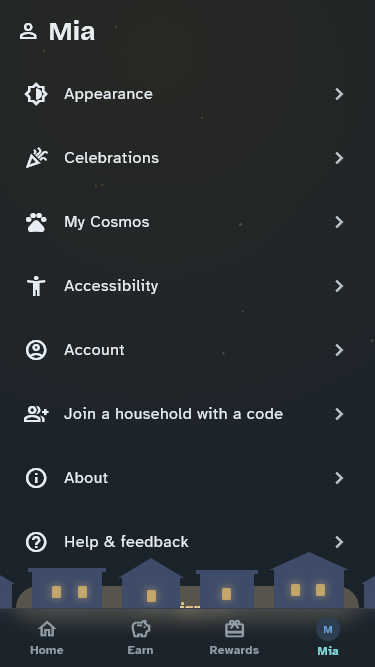Click the Accessibility person icon
This screenshot has height=667, width=375.
point(36,286)
